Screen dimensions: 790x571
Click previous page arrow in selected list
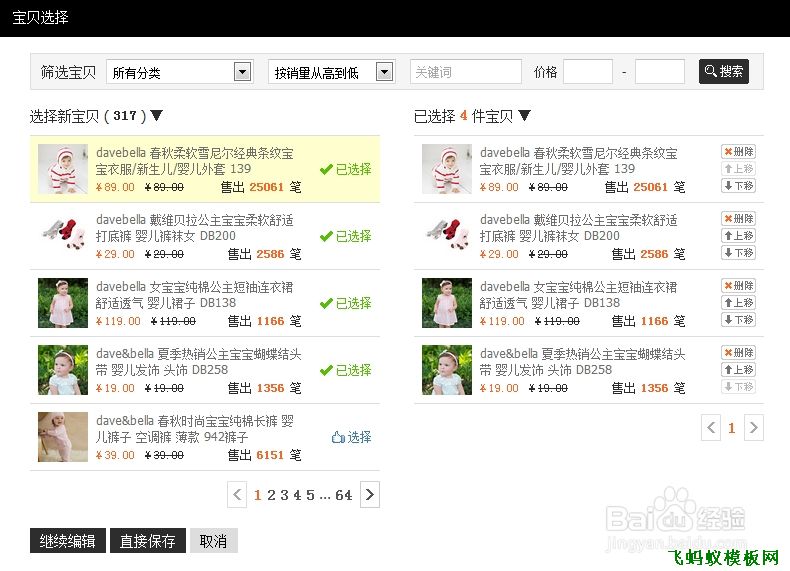711,428
